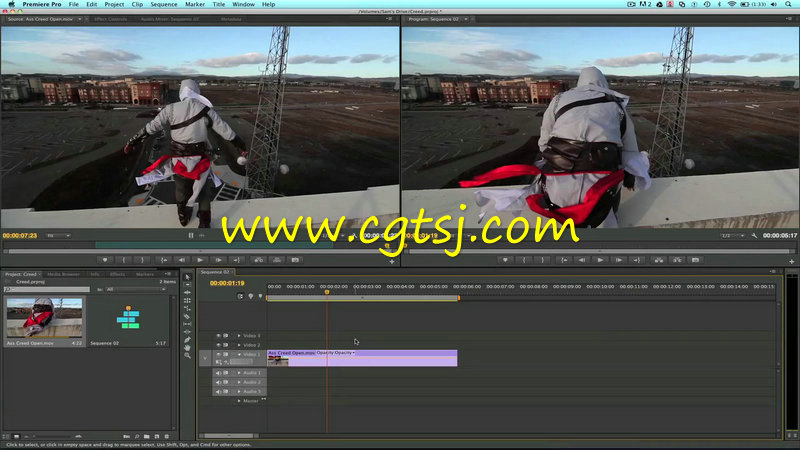The height and width of the screenshot is (450, 800).
Task: Open the Clip menu
Action: click(x=137, y=4)
